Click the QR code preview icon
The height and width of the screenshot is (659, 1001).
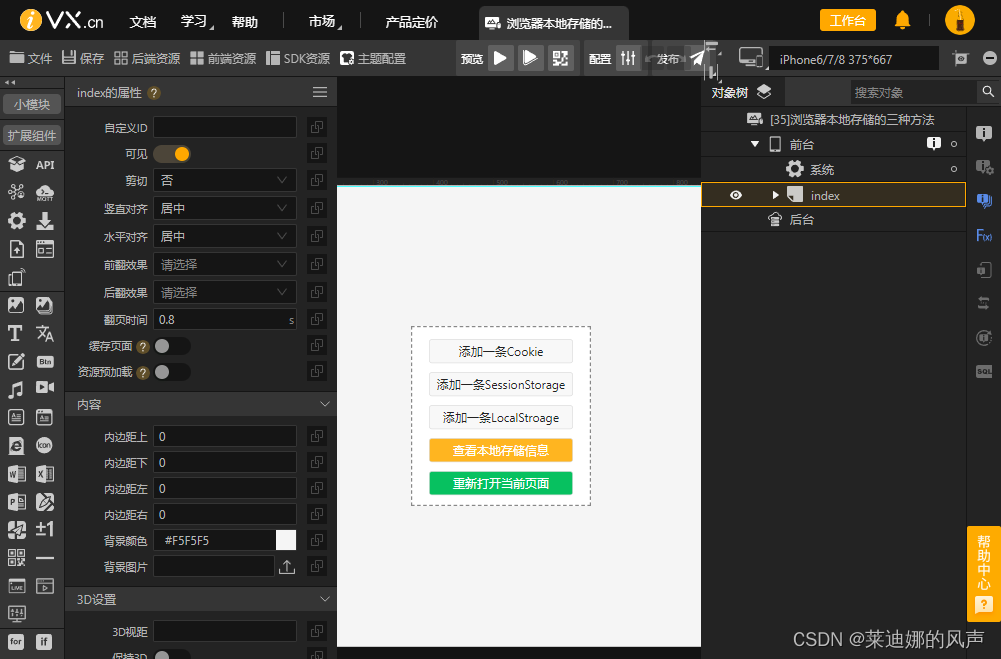click(561, 58)
